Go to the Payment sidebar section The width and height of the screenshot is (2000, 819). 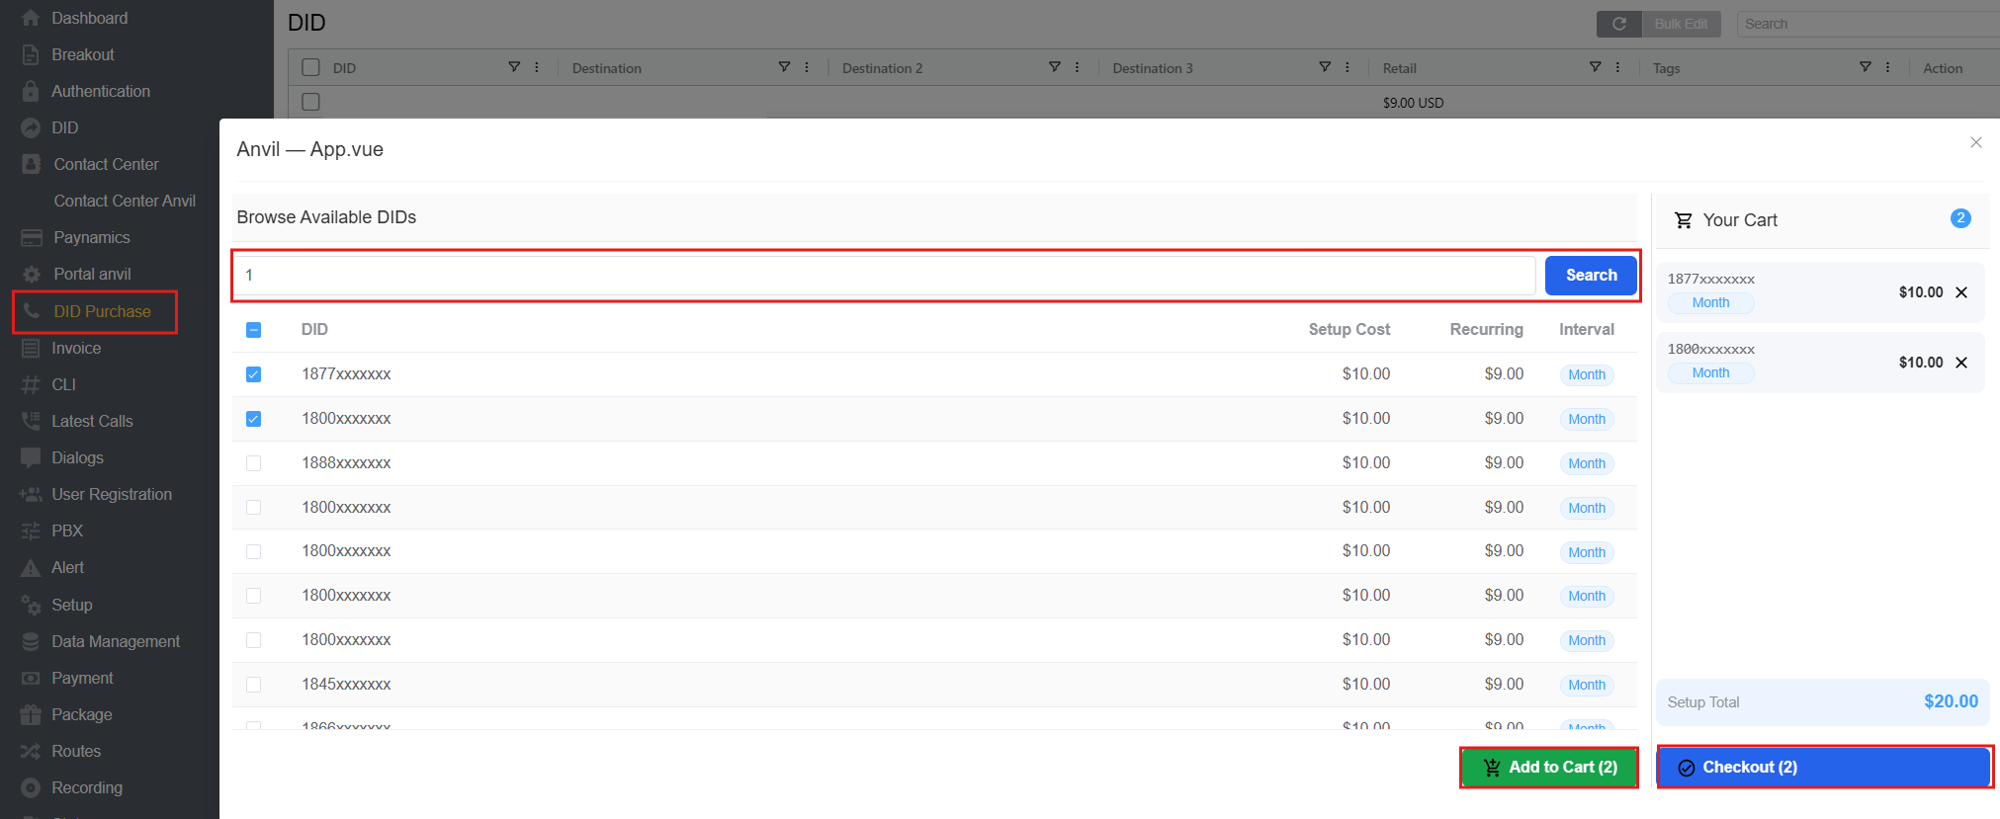tap(82, 678)
